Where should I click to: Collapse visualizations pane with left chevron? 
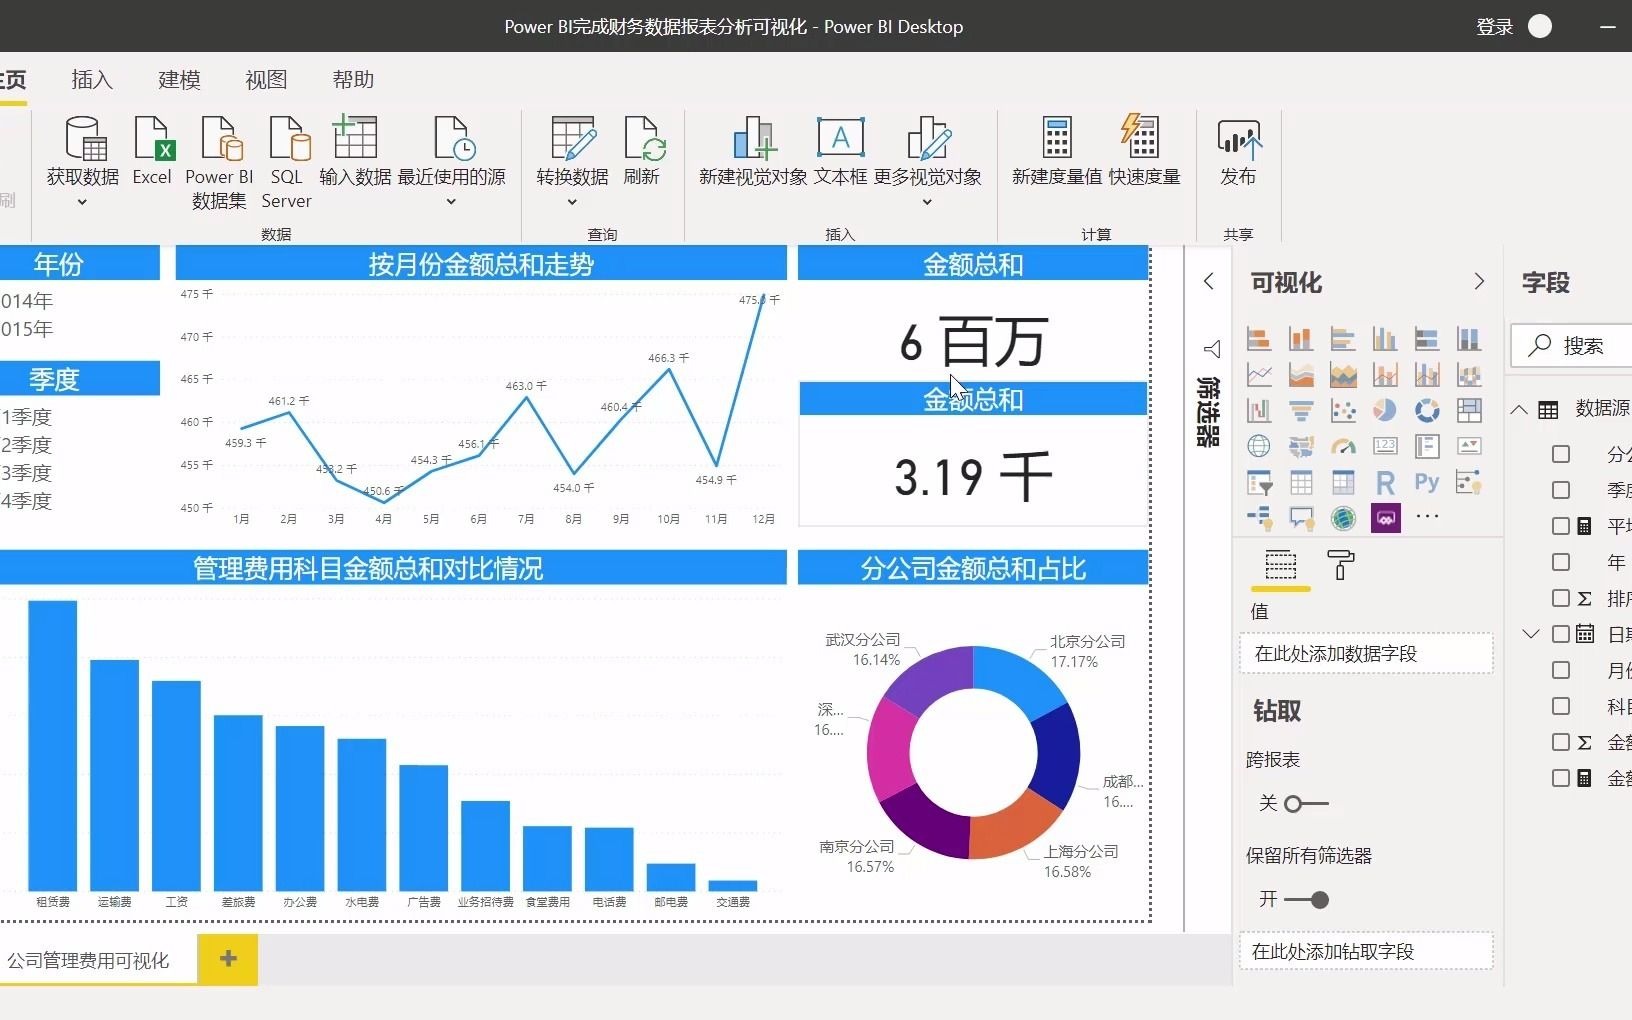(1209, 282)
